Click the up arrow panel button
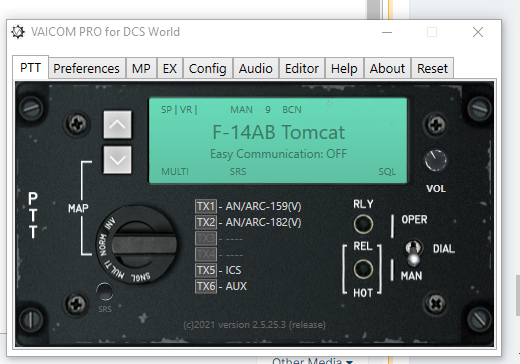This screenshot has width=520, height=364. 117,125
